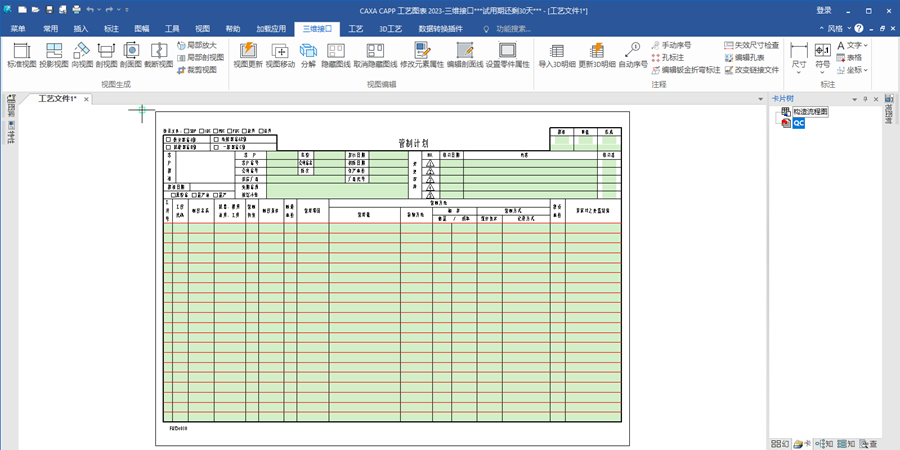900x450 pixels.
Task: Open the redo history dropdown arrow
Action: click(118, 10)
